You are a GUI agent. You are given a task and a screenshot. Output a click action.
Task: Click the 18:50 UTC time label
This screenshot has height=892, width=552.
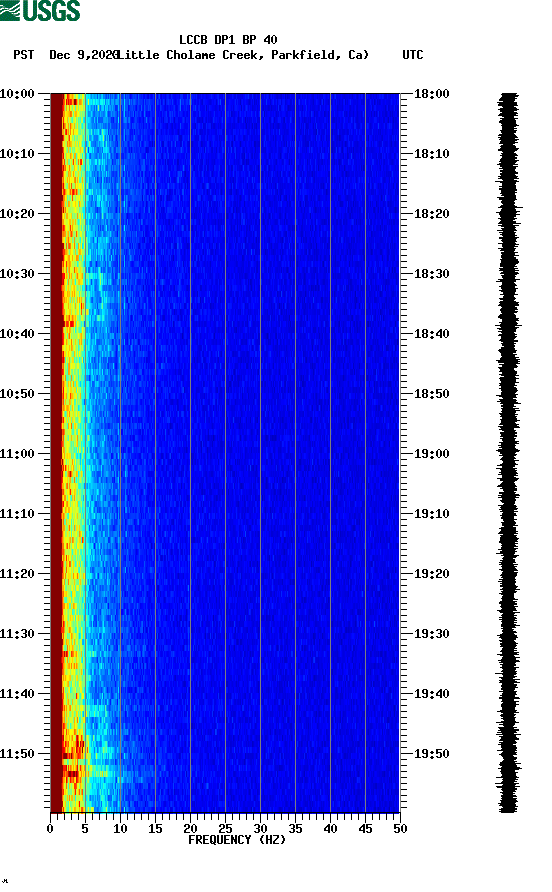pos(431,394)
